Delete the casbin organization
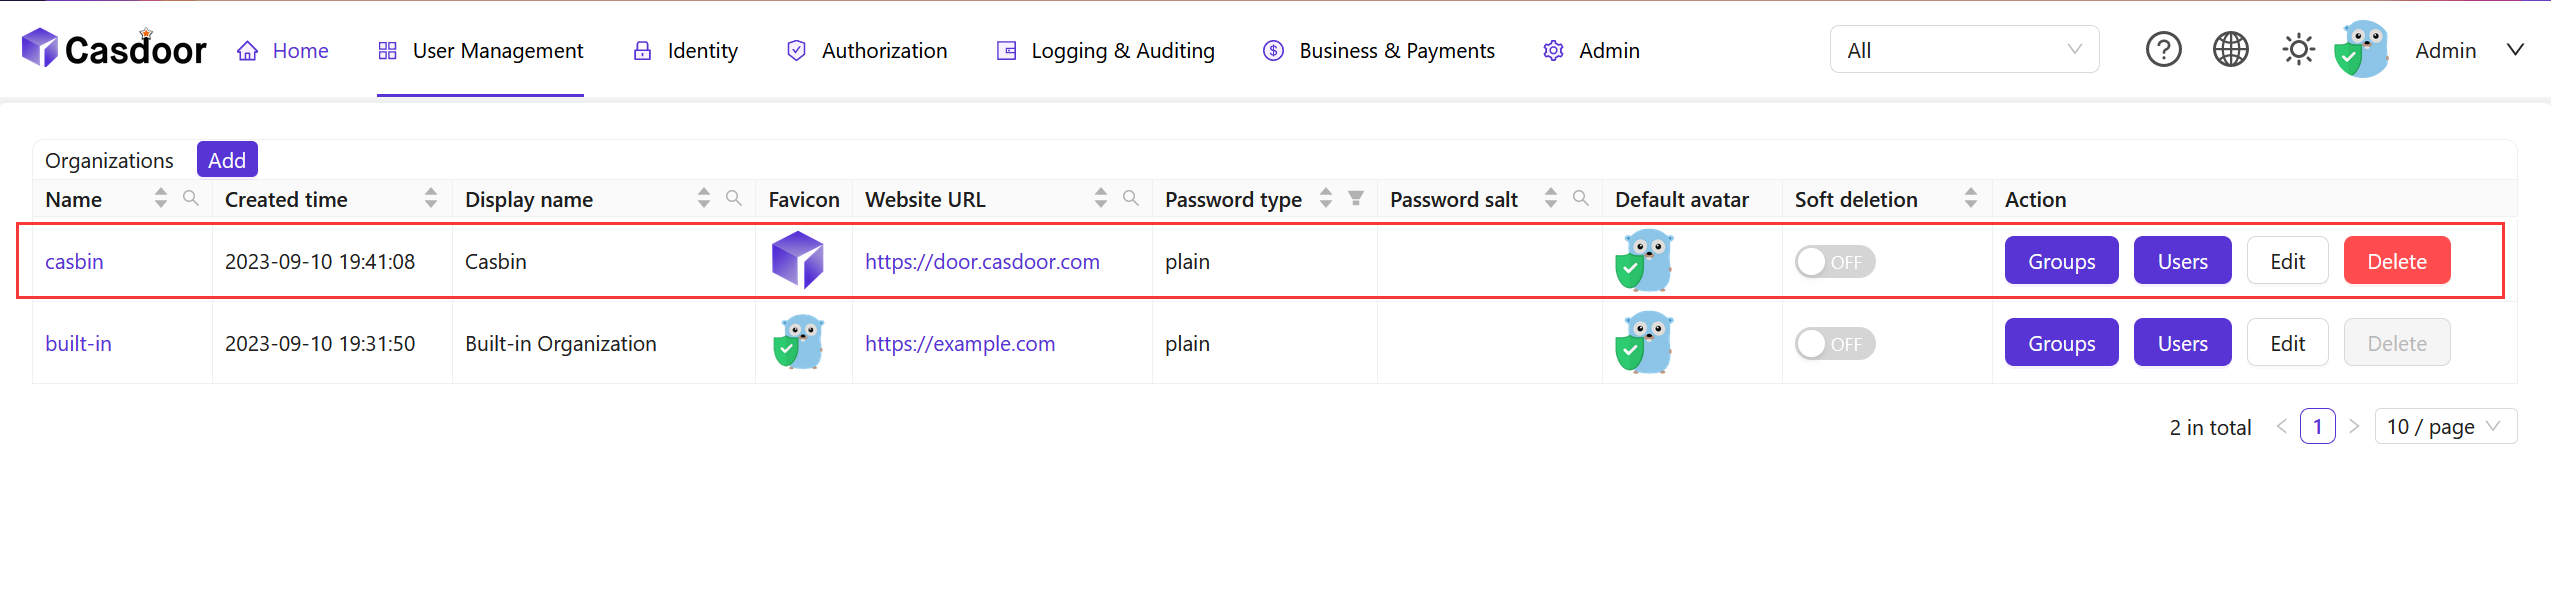Viewport: 2551px width, 593px height. 2396,262
